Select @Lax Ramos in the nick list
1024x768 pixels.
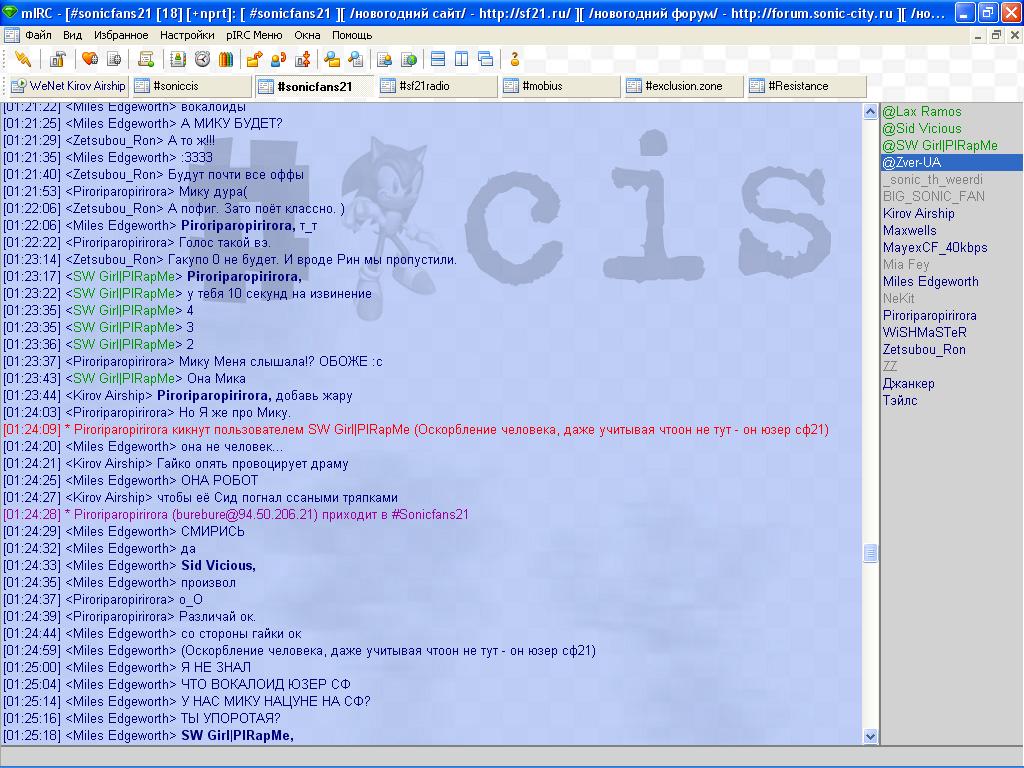[x=921, y=112]
